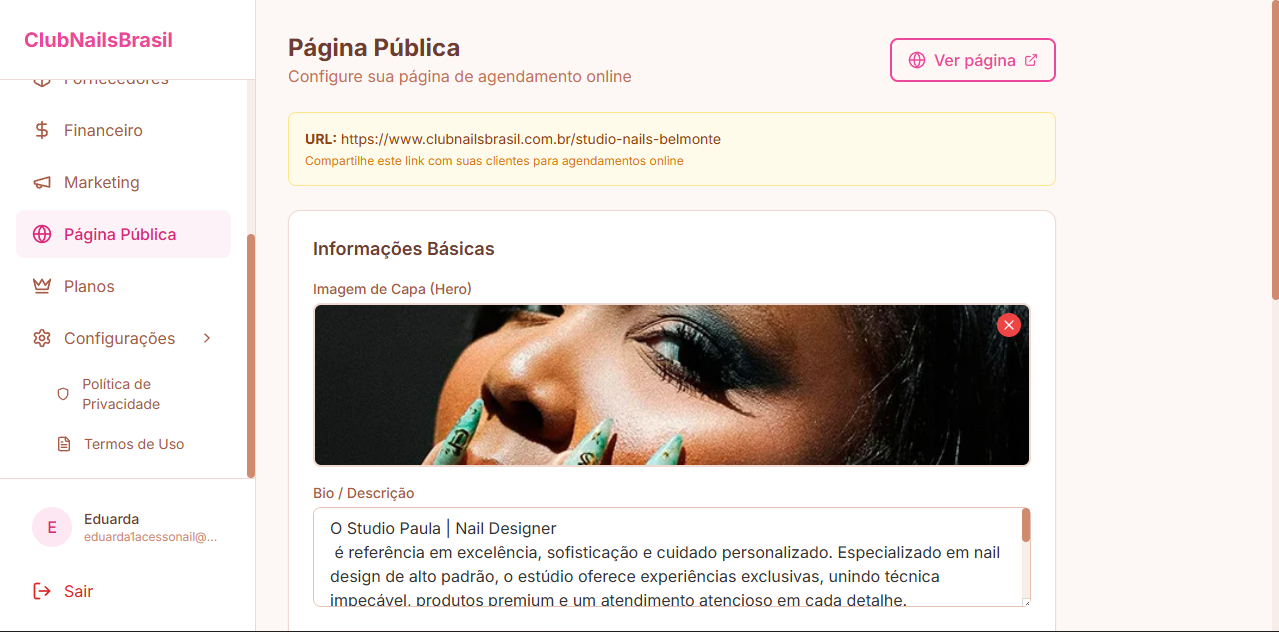Click the globe icon beside Página Pública
1279x632 pixels.
(42, 234)
